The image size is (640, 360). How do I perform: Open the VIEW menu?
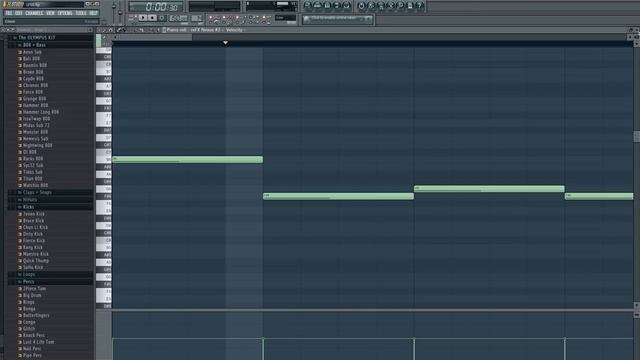50,13
